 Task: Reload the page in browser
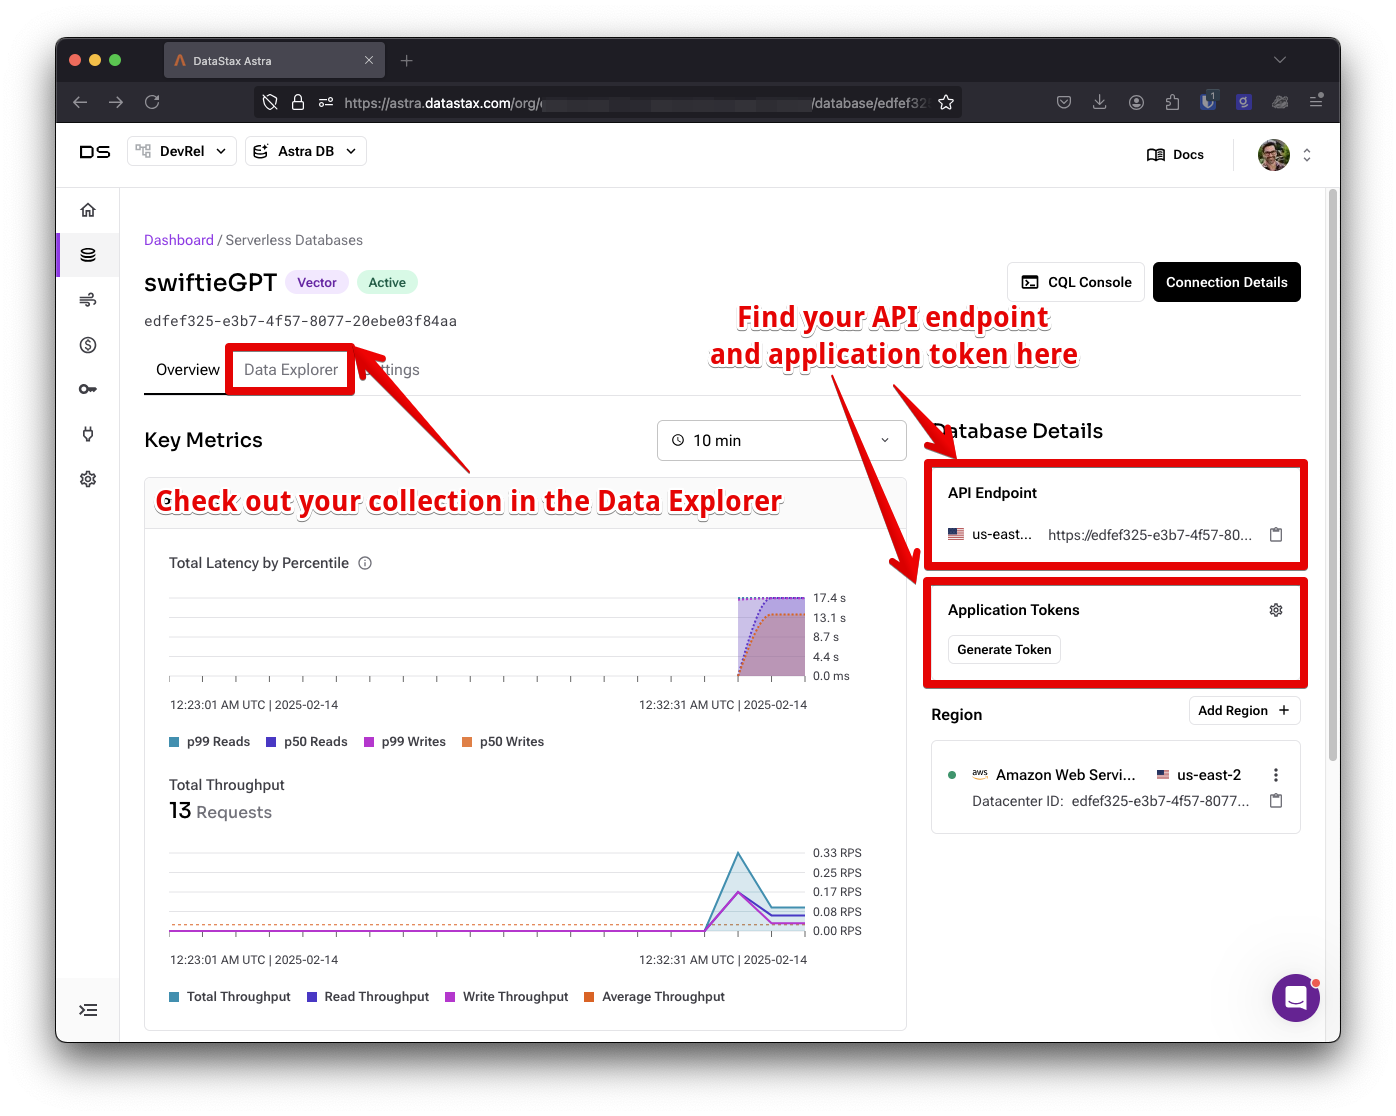click(152, 102)
